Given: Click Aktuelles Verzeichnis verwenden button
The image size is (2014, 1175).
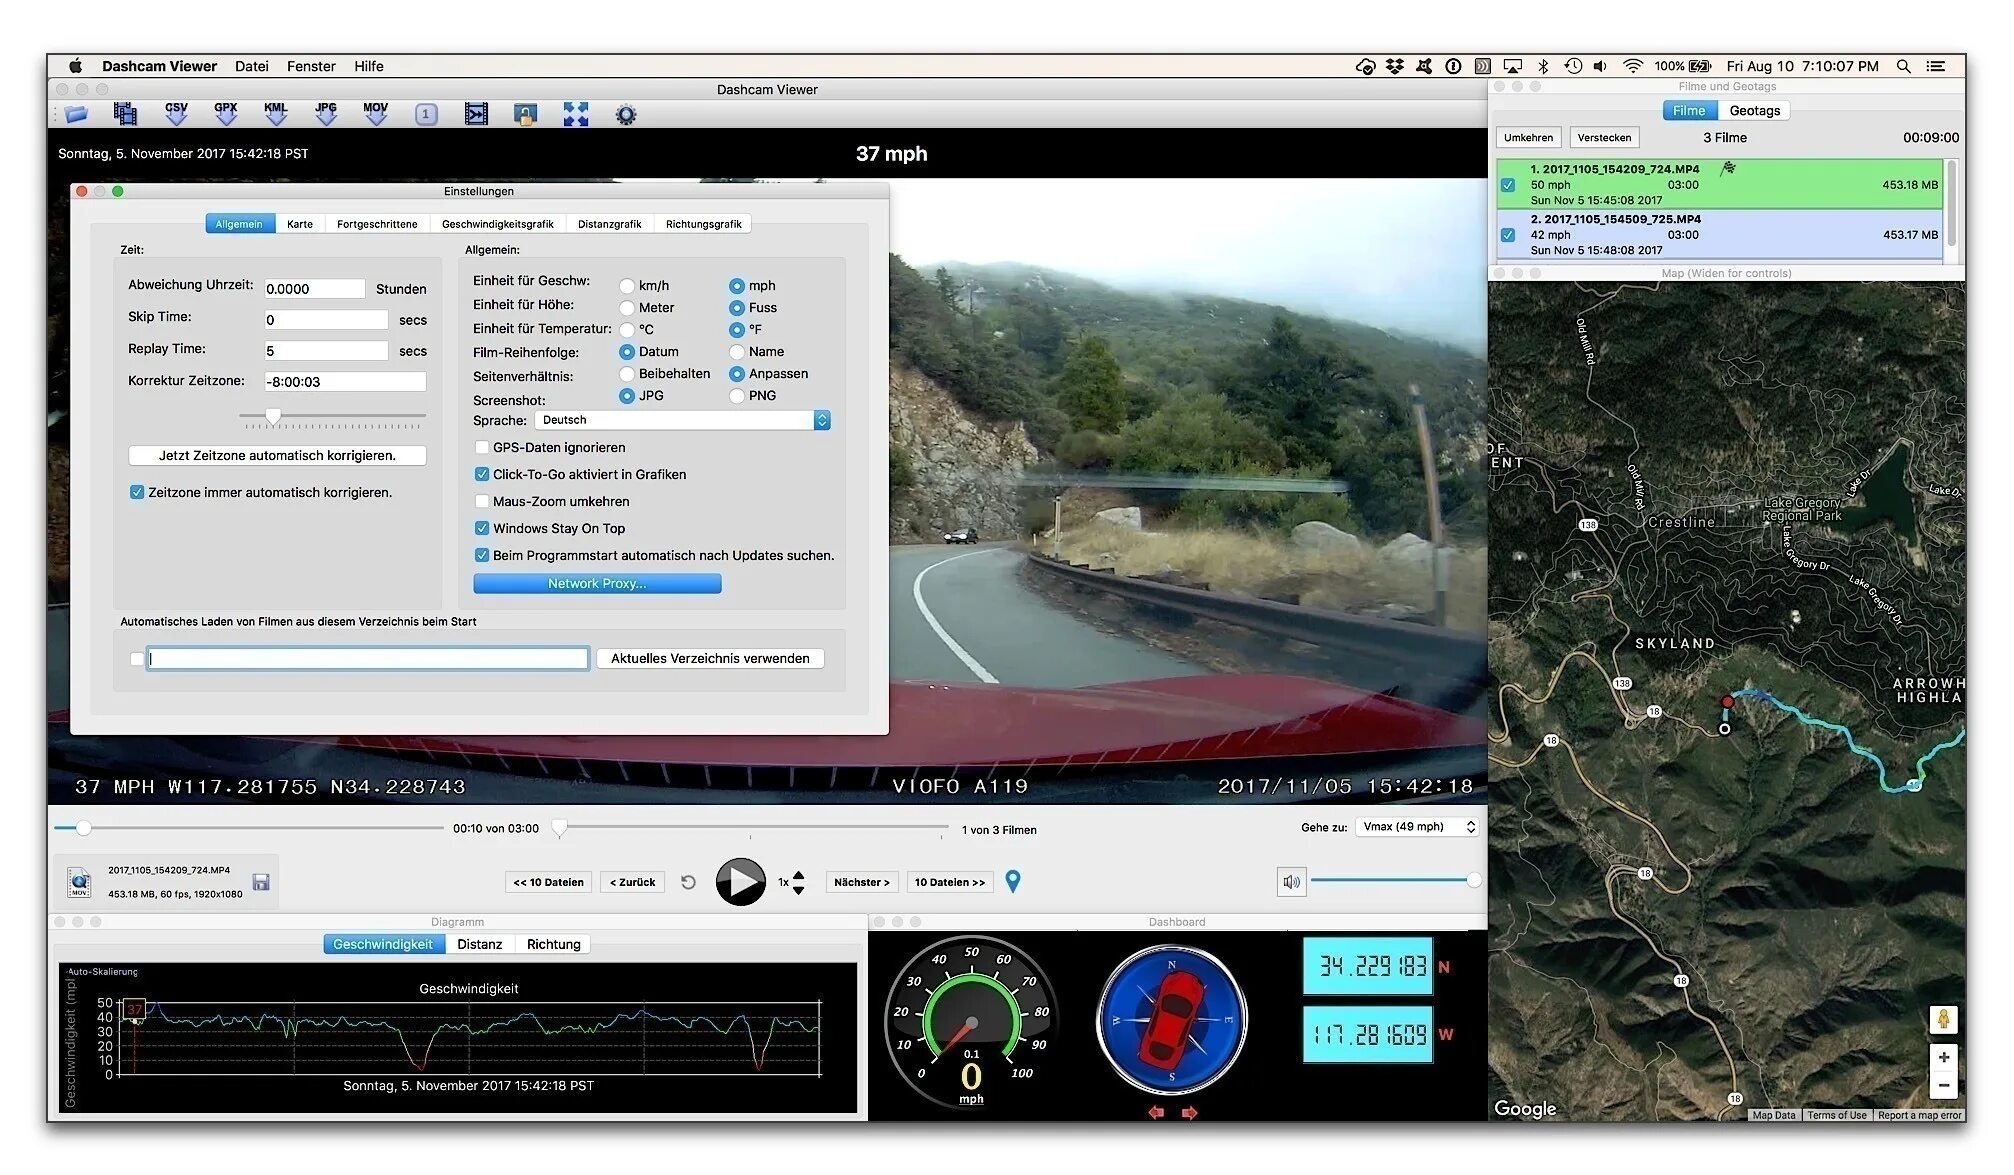Looking at the screenshot, I should [710, 659].
